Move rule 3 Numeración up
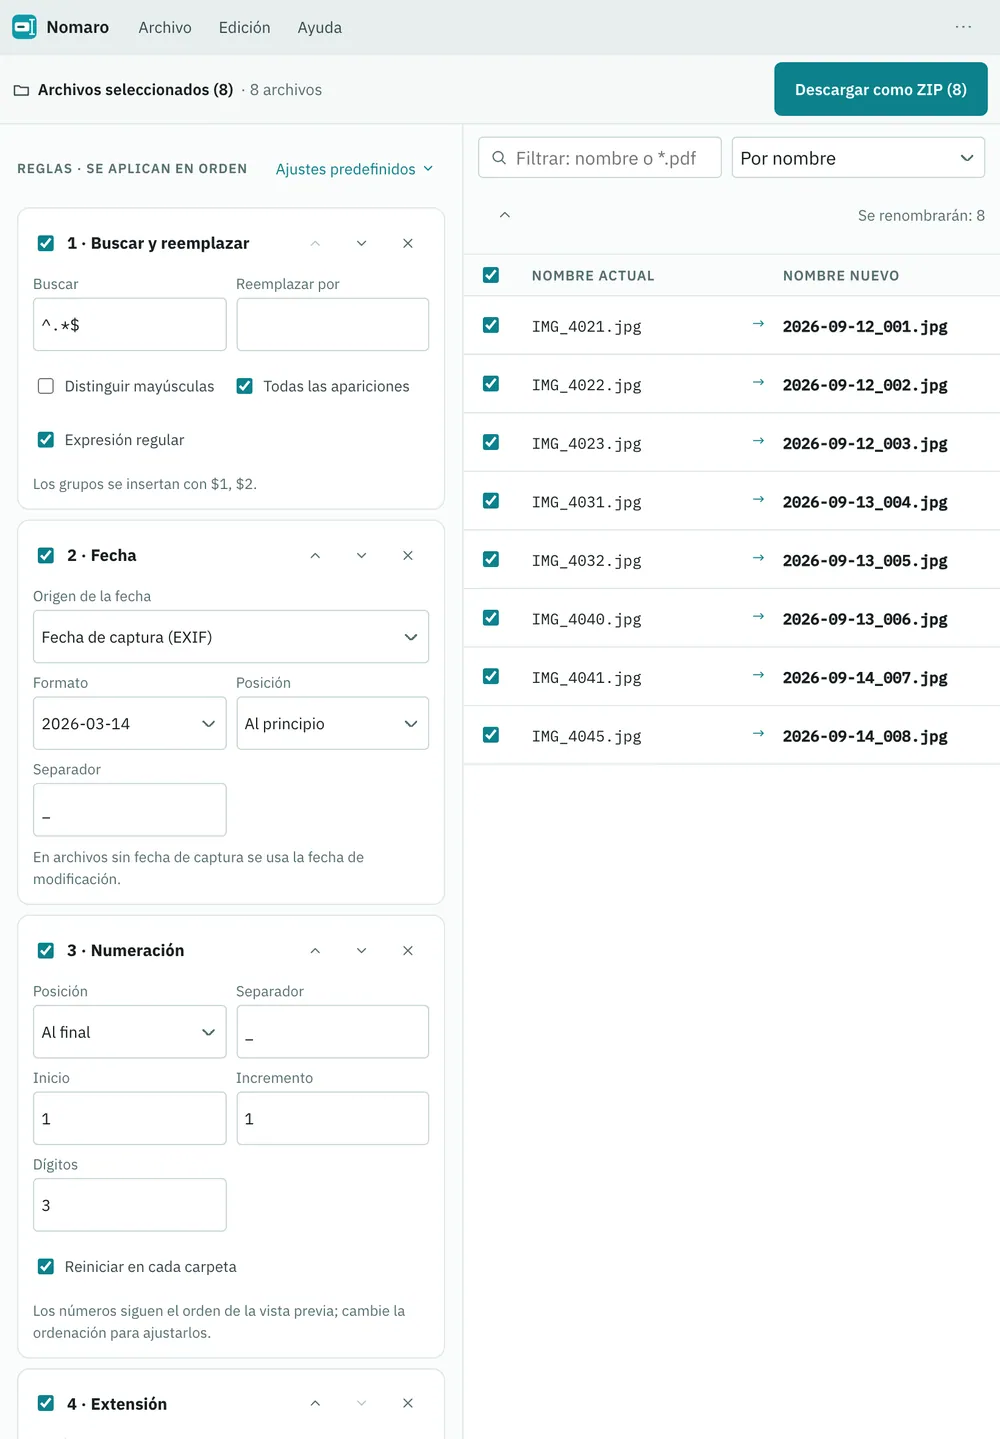 (315, 950)
